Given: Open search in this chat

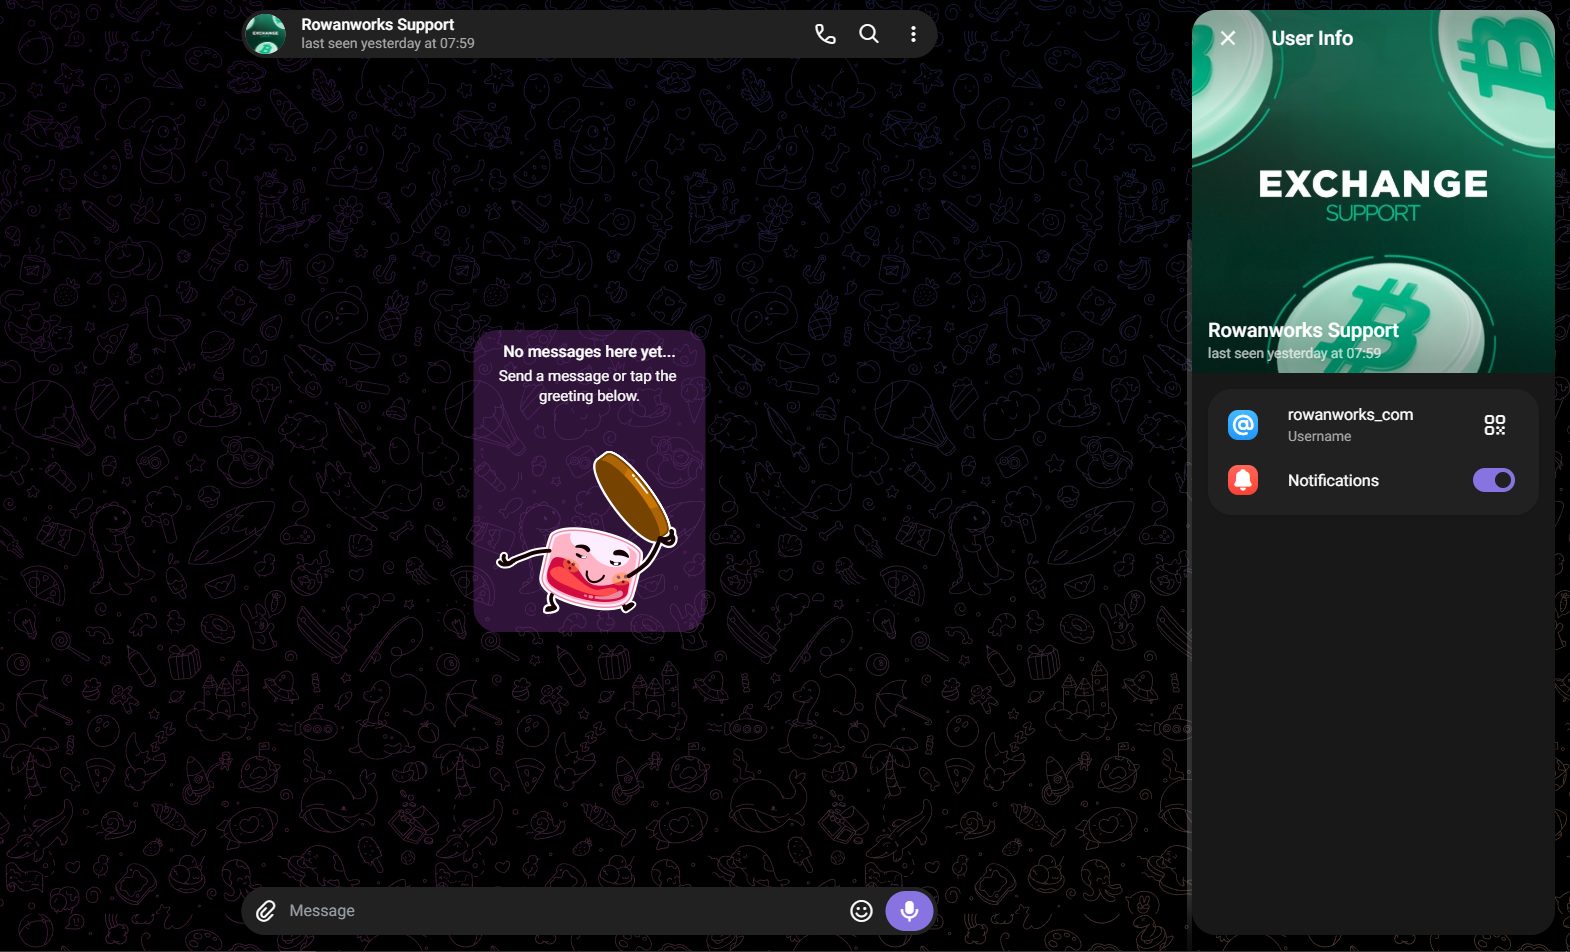Looking at the screenshot, I should click(869, 34).
